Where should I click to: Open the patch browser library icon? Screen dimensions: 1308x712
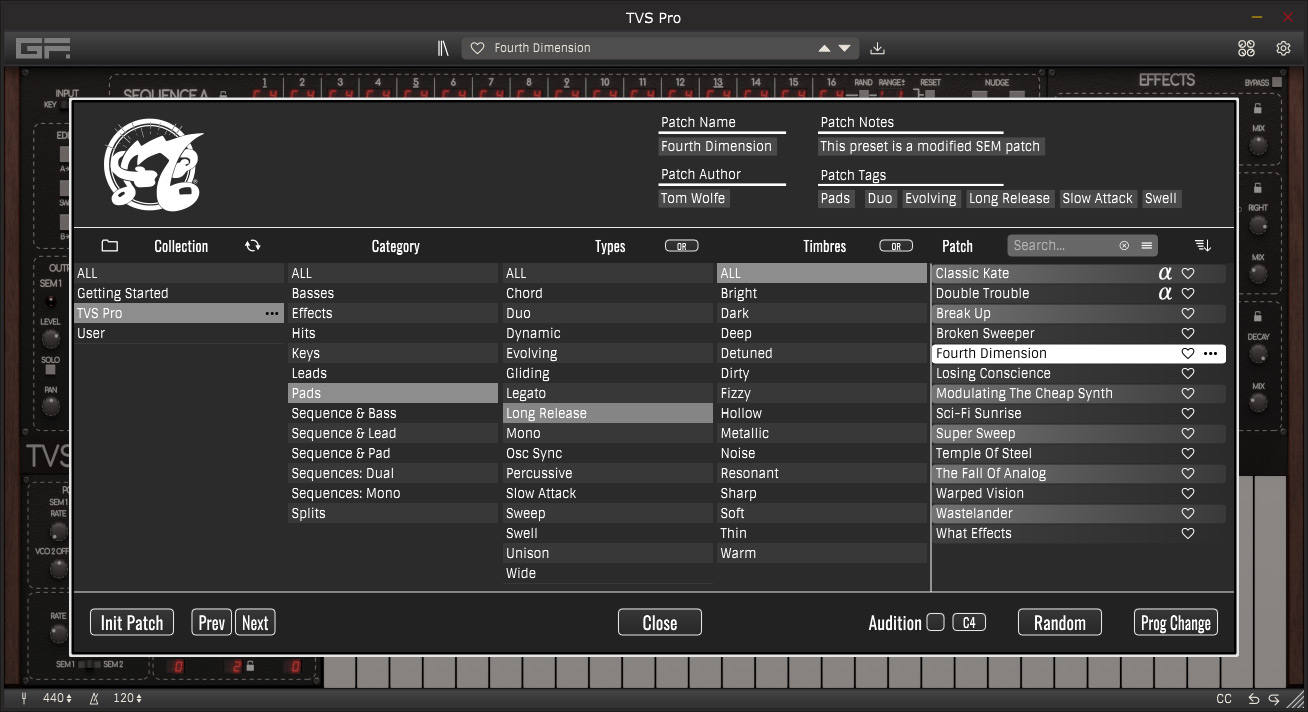(x=442, y=48)
